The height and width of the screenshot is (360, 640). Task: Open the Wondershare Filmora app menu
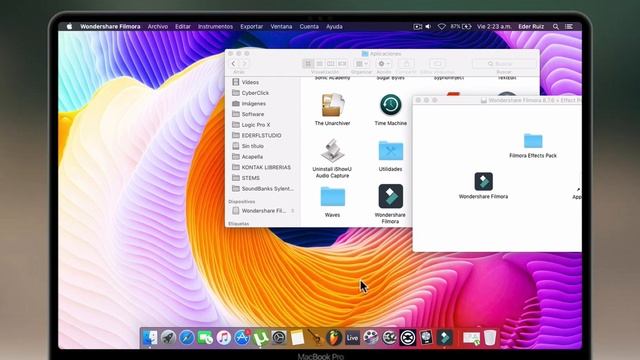tap(110, 27)
